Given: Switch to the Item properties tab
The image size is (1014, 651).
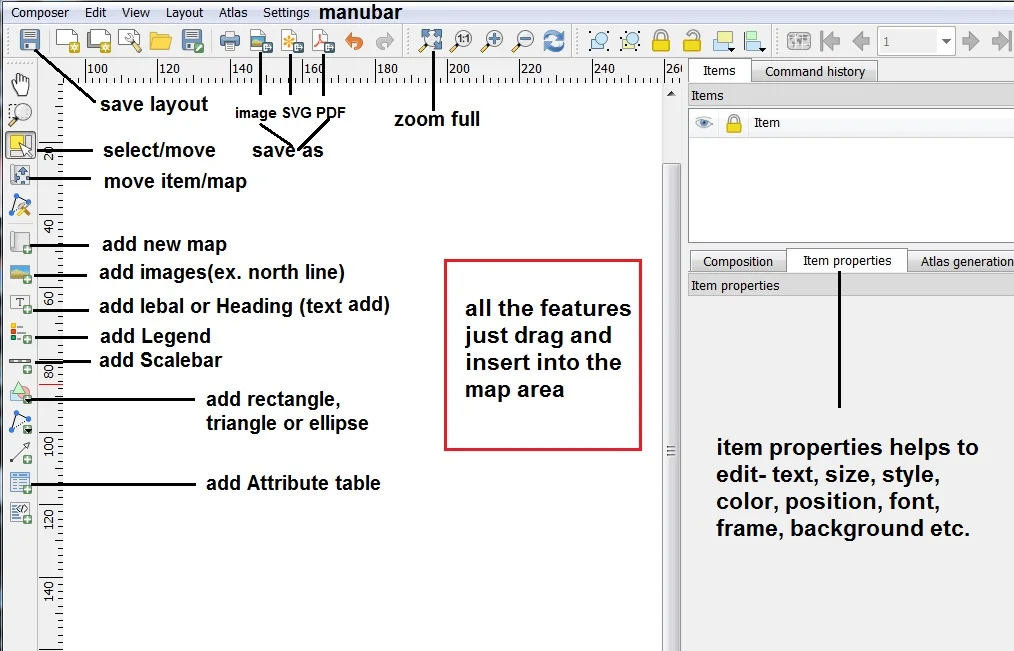Looking at the screenshot, I should tap(847, 260).
